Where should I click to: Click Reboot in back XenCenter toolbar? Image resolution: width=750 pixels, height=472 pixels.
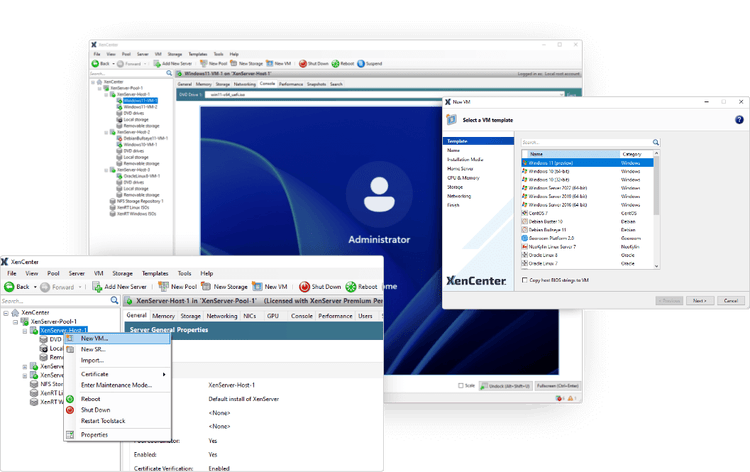[x=343, y=64]
